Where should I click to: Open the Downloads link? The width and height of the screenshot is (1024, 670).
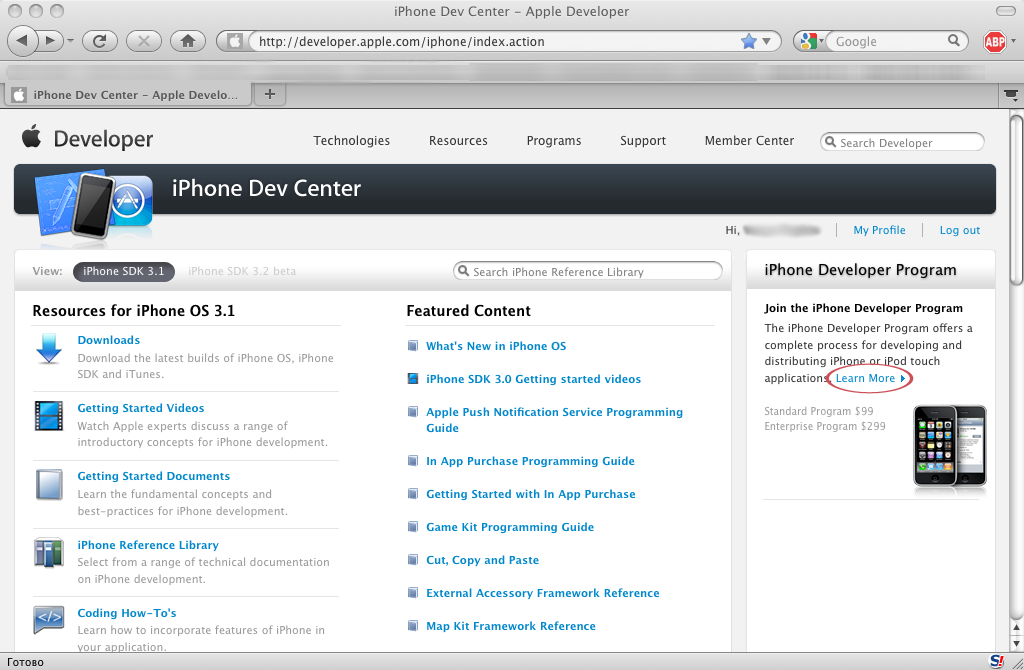pos(108,340)
